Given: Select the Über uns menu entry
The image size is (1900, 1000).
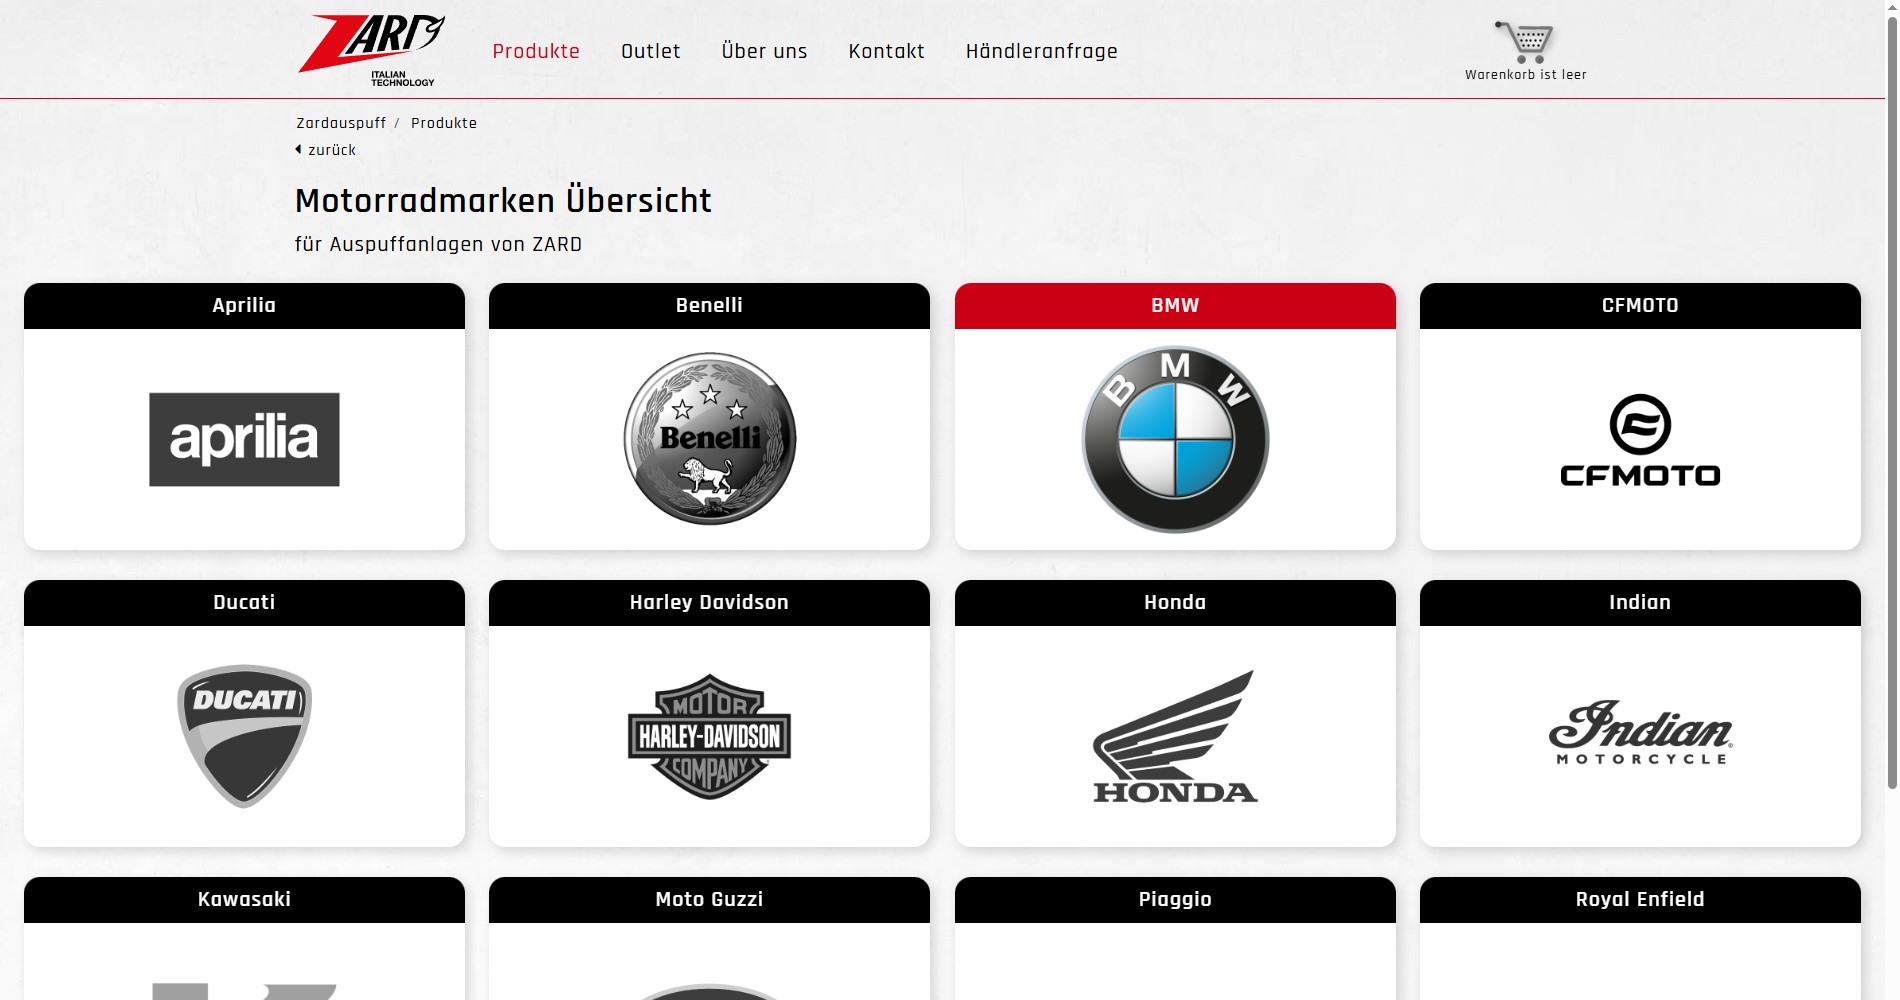Looking at the screenshot, I should (763, 51).
